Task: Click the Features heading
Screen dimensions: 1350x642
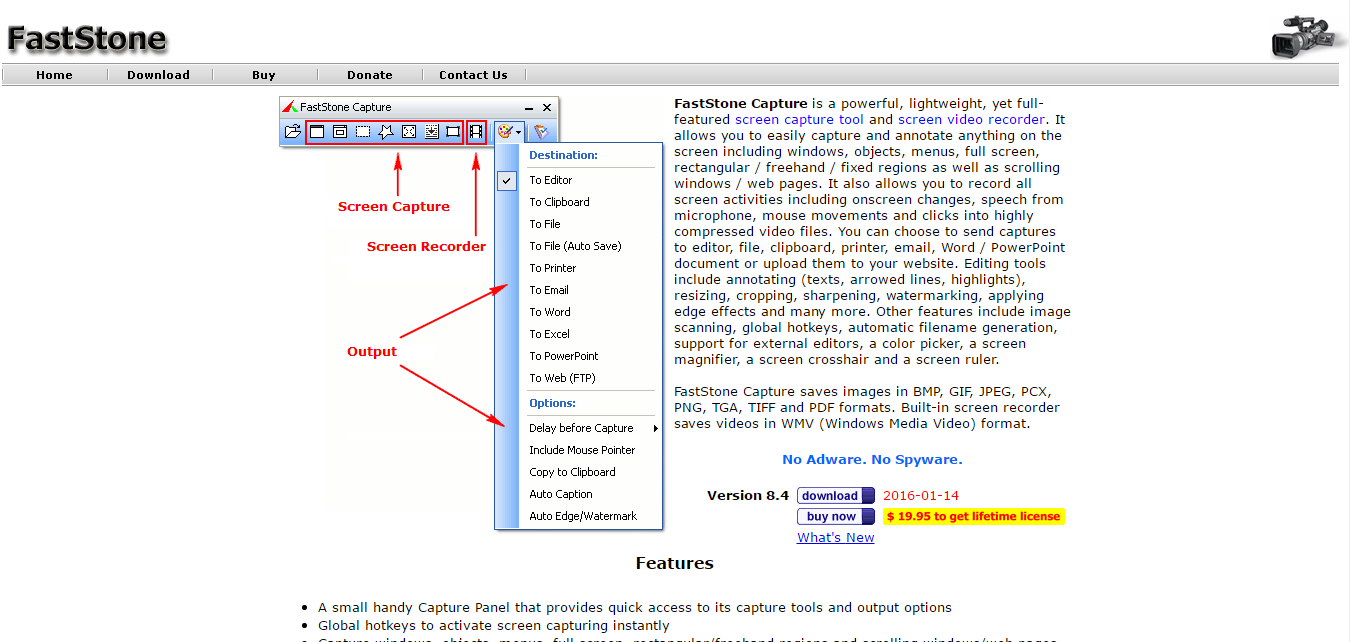Action: tap(675, 564)
